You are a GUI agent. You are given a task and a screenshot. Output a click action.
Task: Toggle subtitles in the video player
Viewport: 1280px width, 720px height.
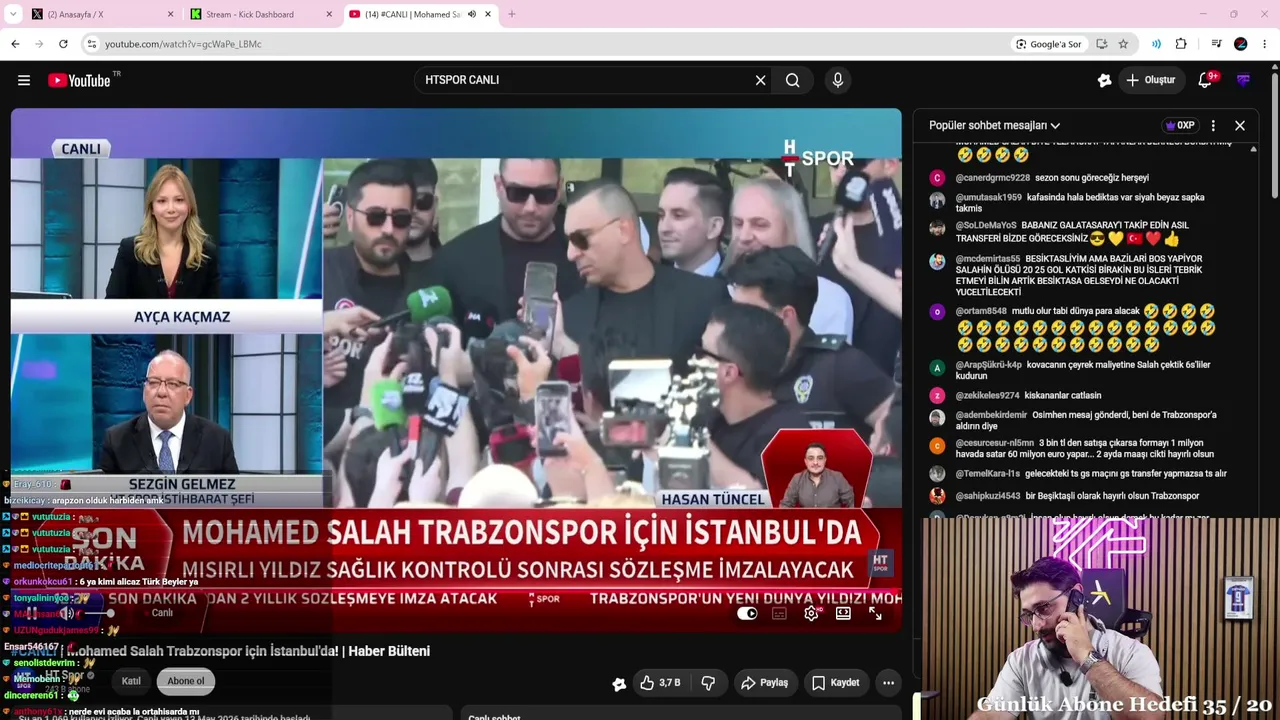coord(779,613)
